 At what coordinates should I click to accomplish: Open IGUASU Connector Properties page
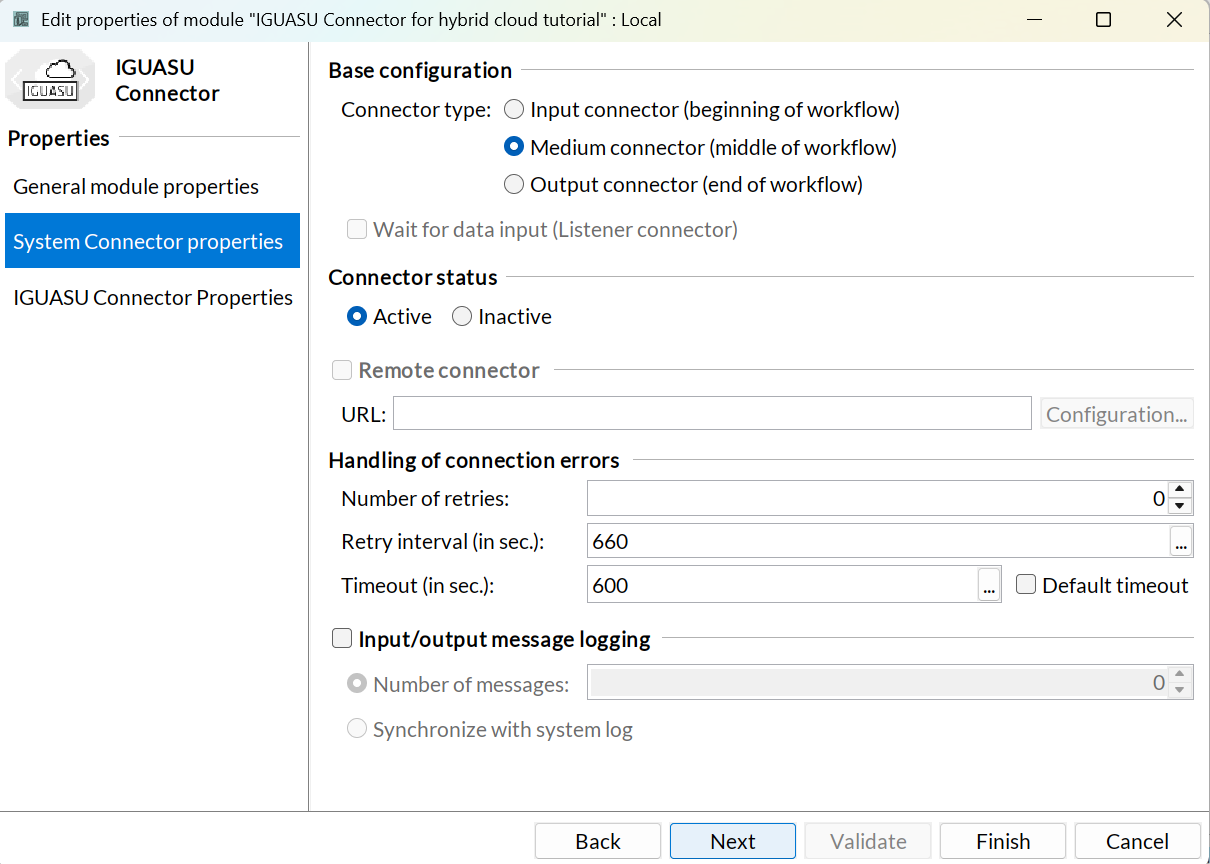[152, 298]
